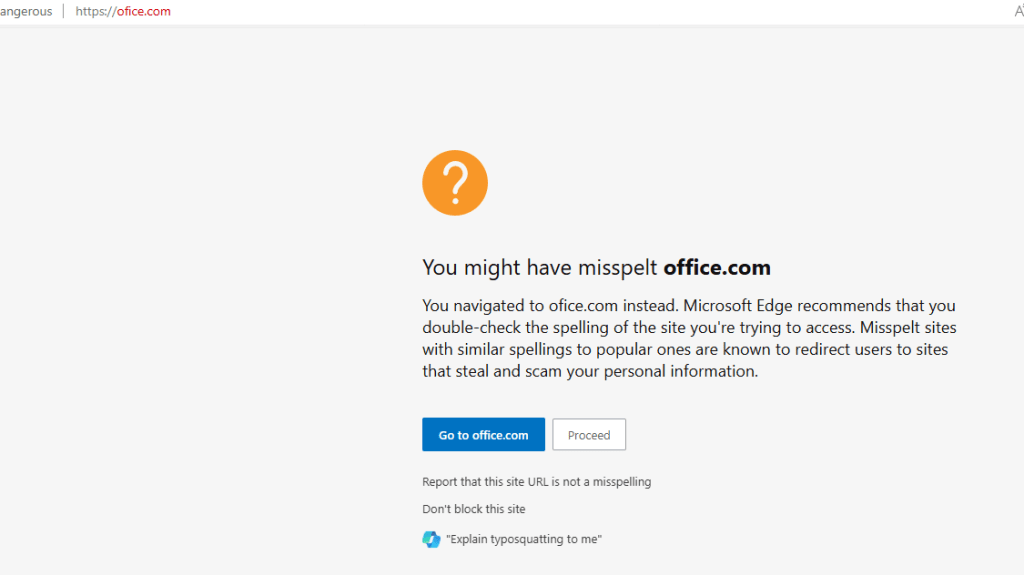Click the red ofice.com domain in the address bar

(x=144, y=12)
